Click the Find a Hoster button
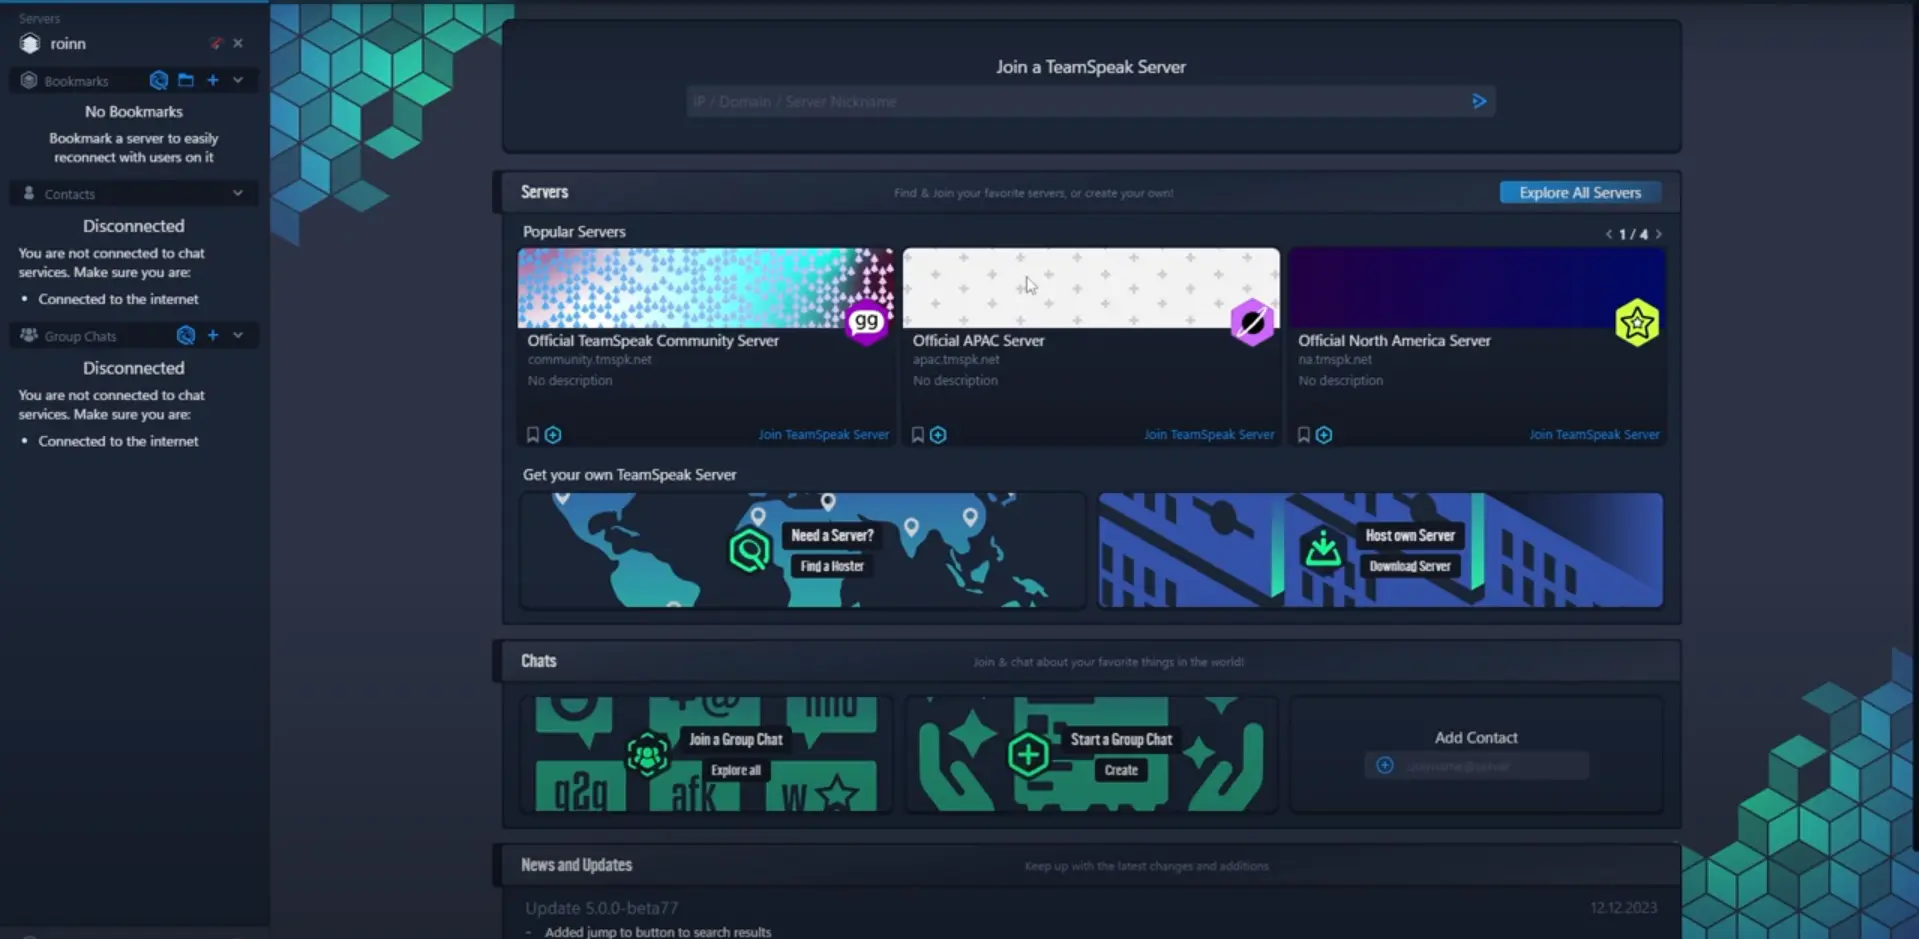The image size is (1919, 939). coord(832,566)
